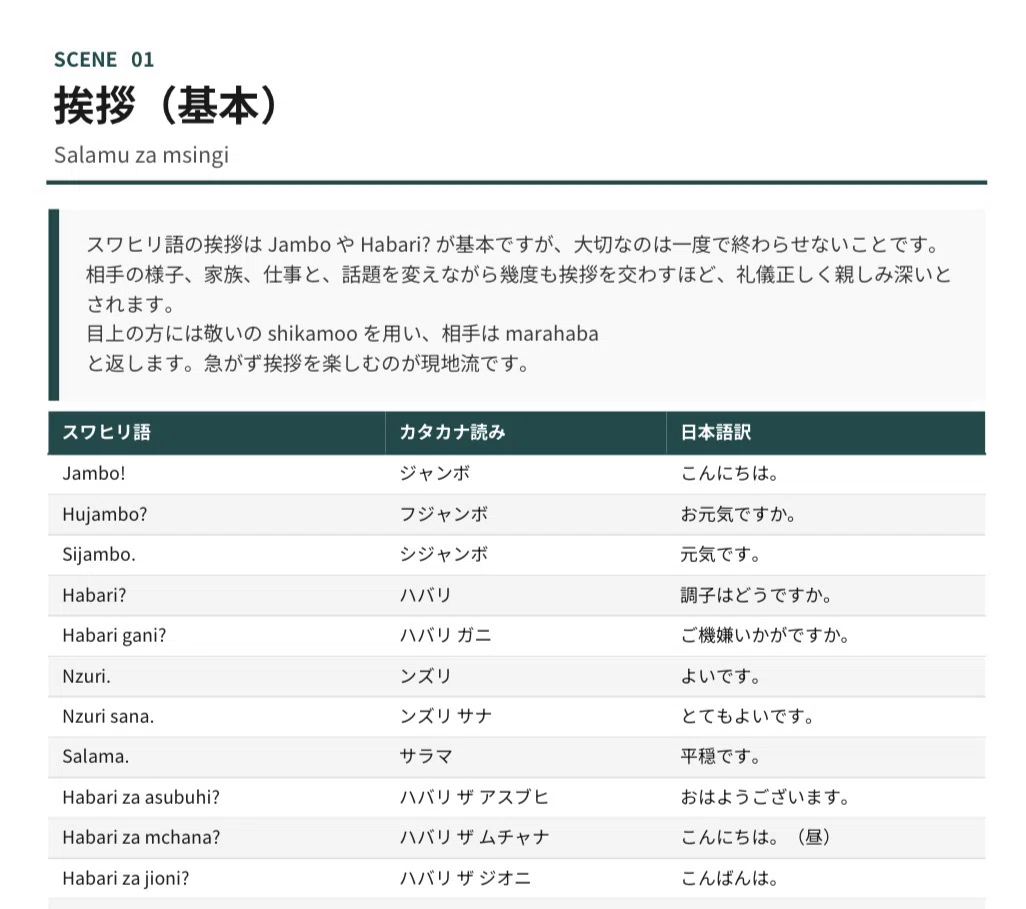The image size is (1026, 909).
Task: Select the Jambo! table cell
Action: pos(217,474)
